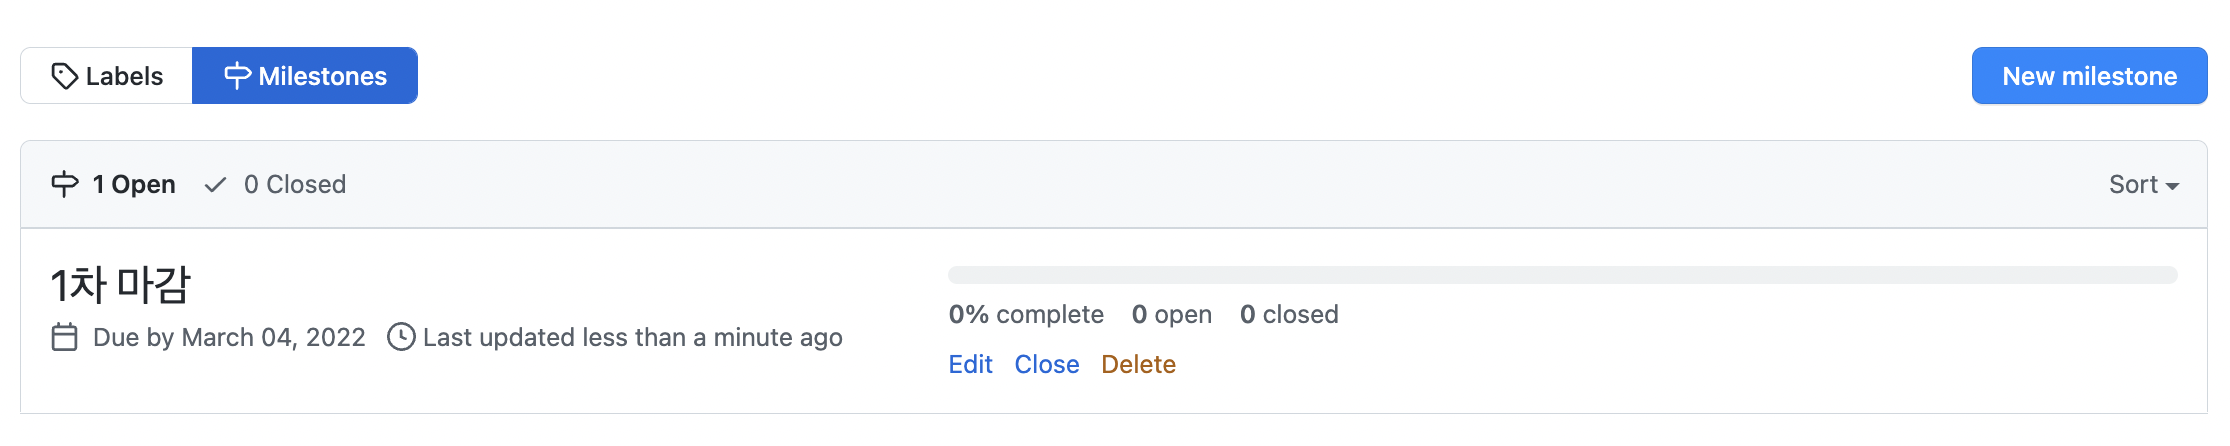
Task: Open the Sort menu
Action: [2144, 184]
